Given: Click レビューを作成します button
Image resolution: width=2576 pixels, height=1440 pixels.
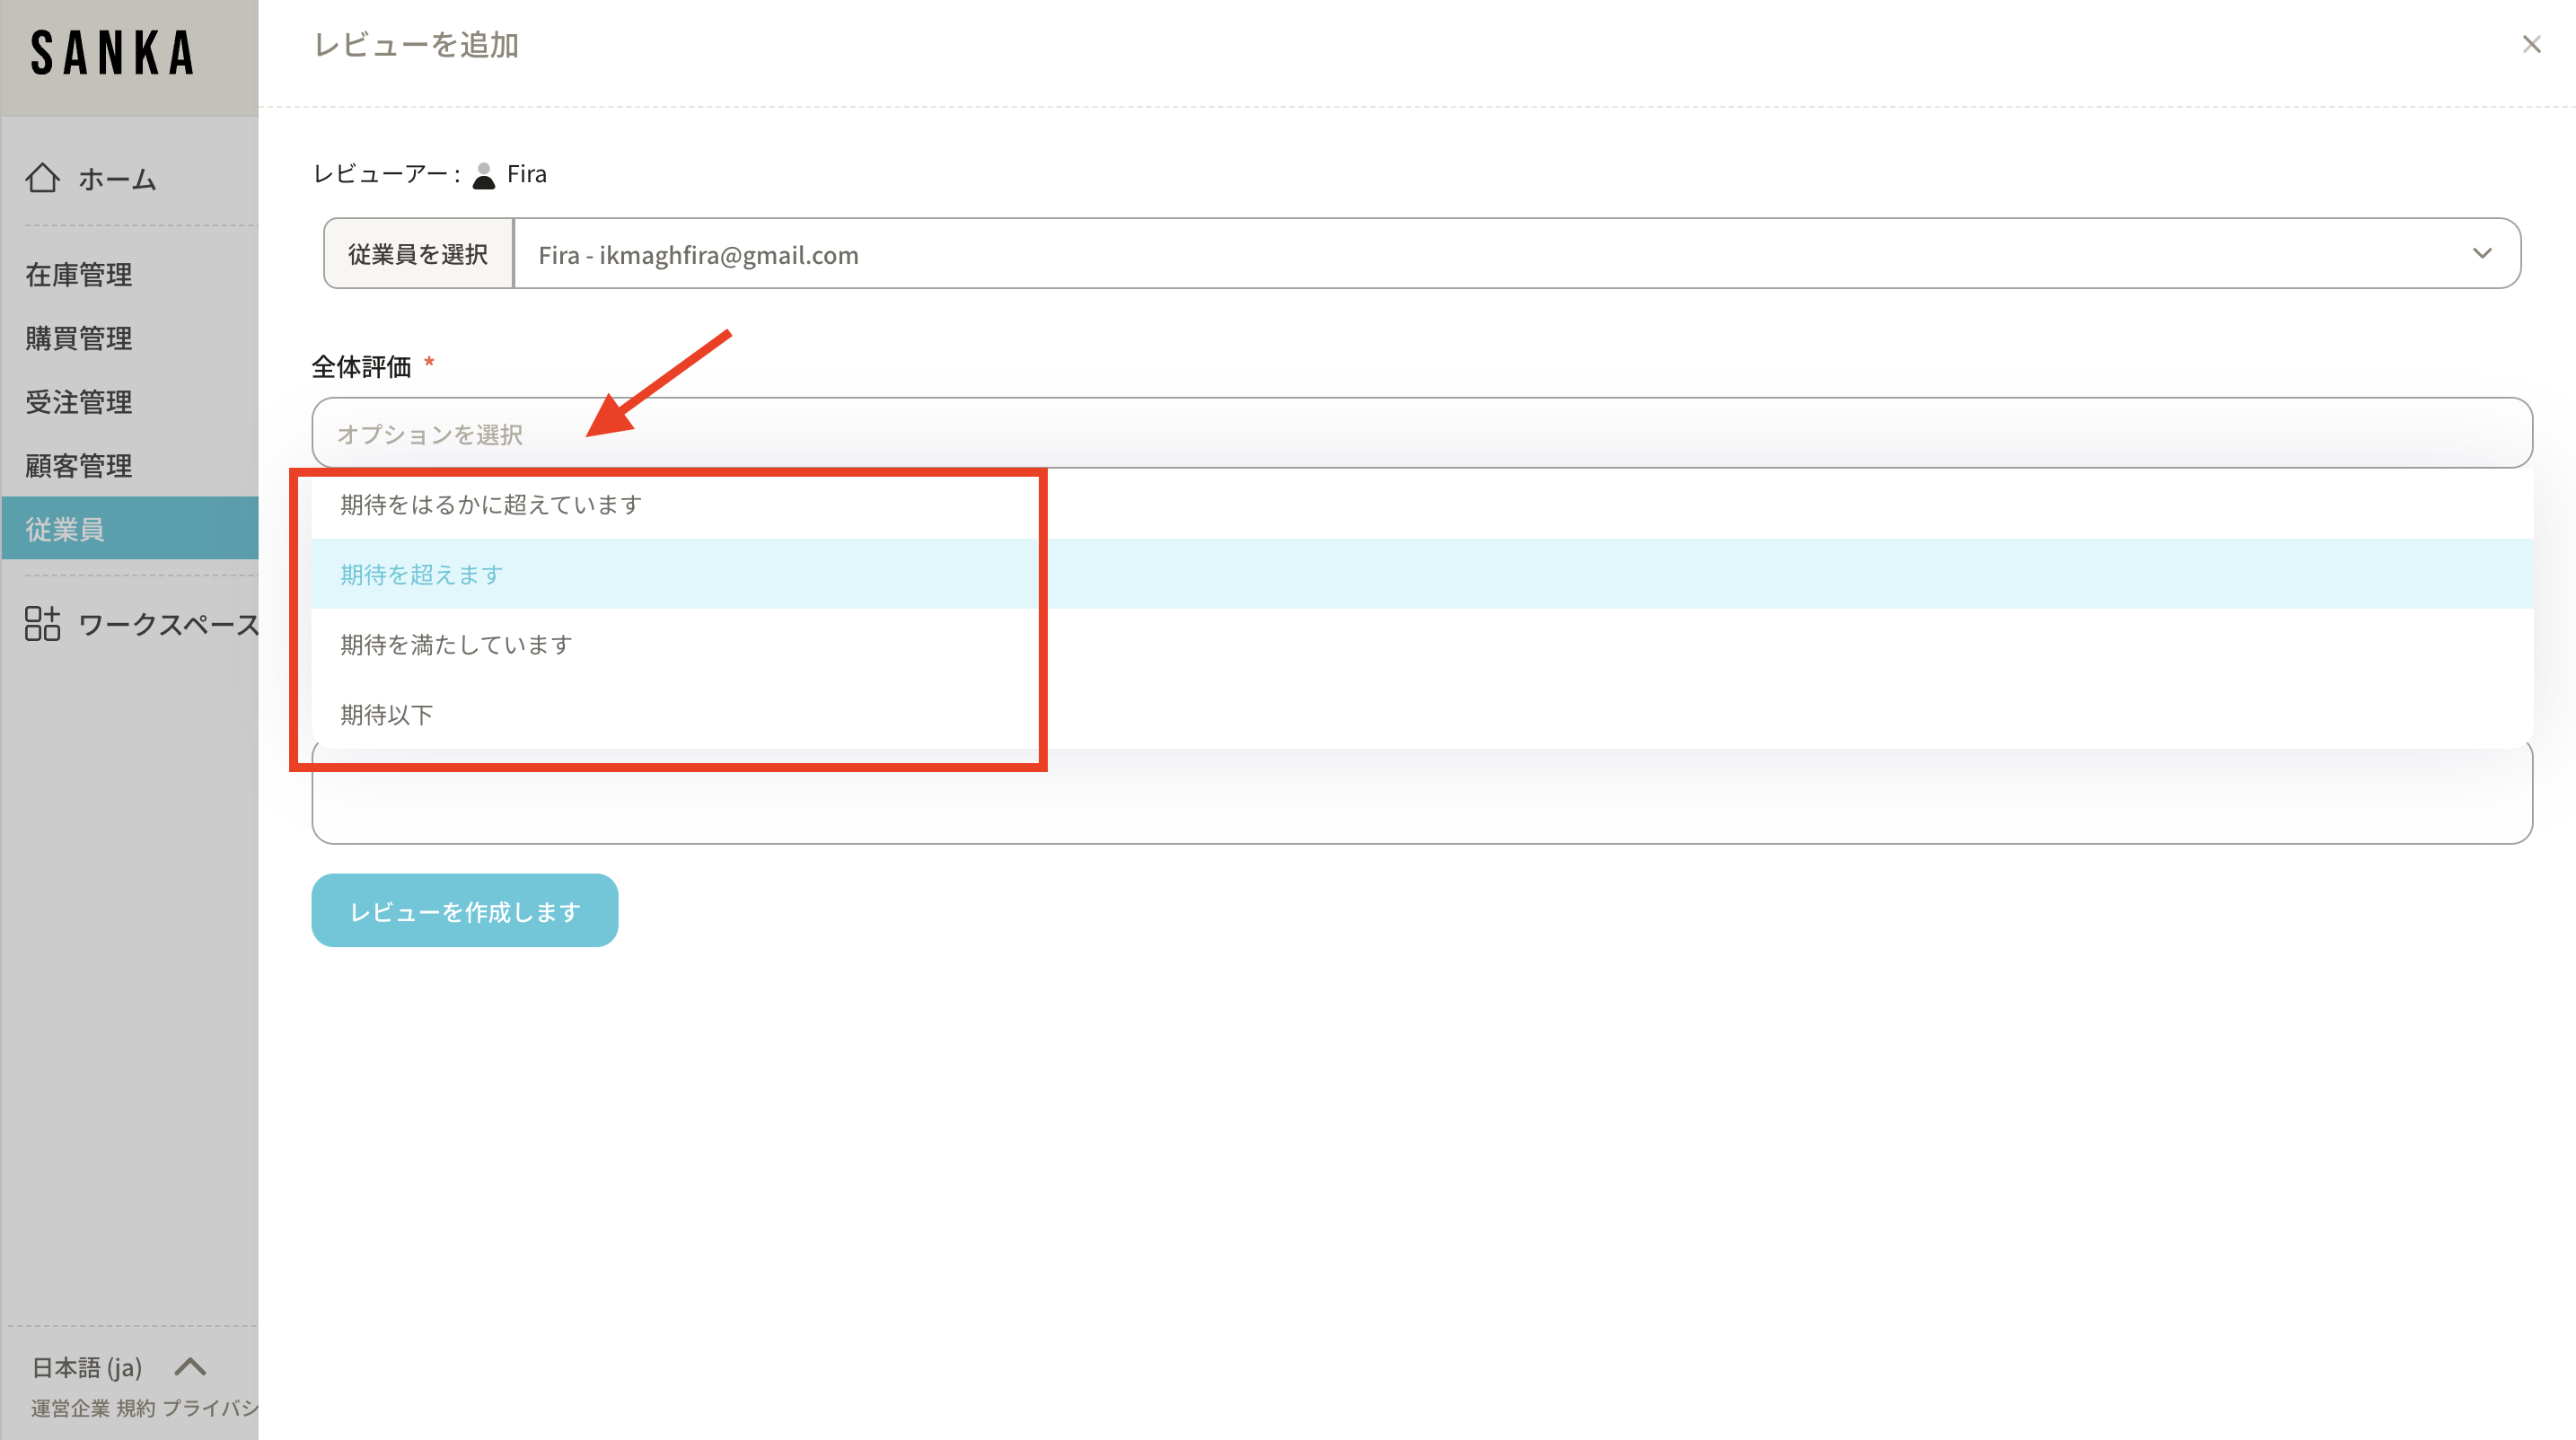Looking at the screenshot, I should pyautogui.click(x=464, y=911).
